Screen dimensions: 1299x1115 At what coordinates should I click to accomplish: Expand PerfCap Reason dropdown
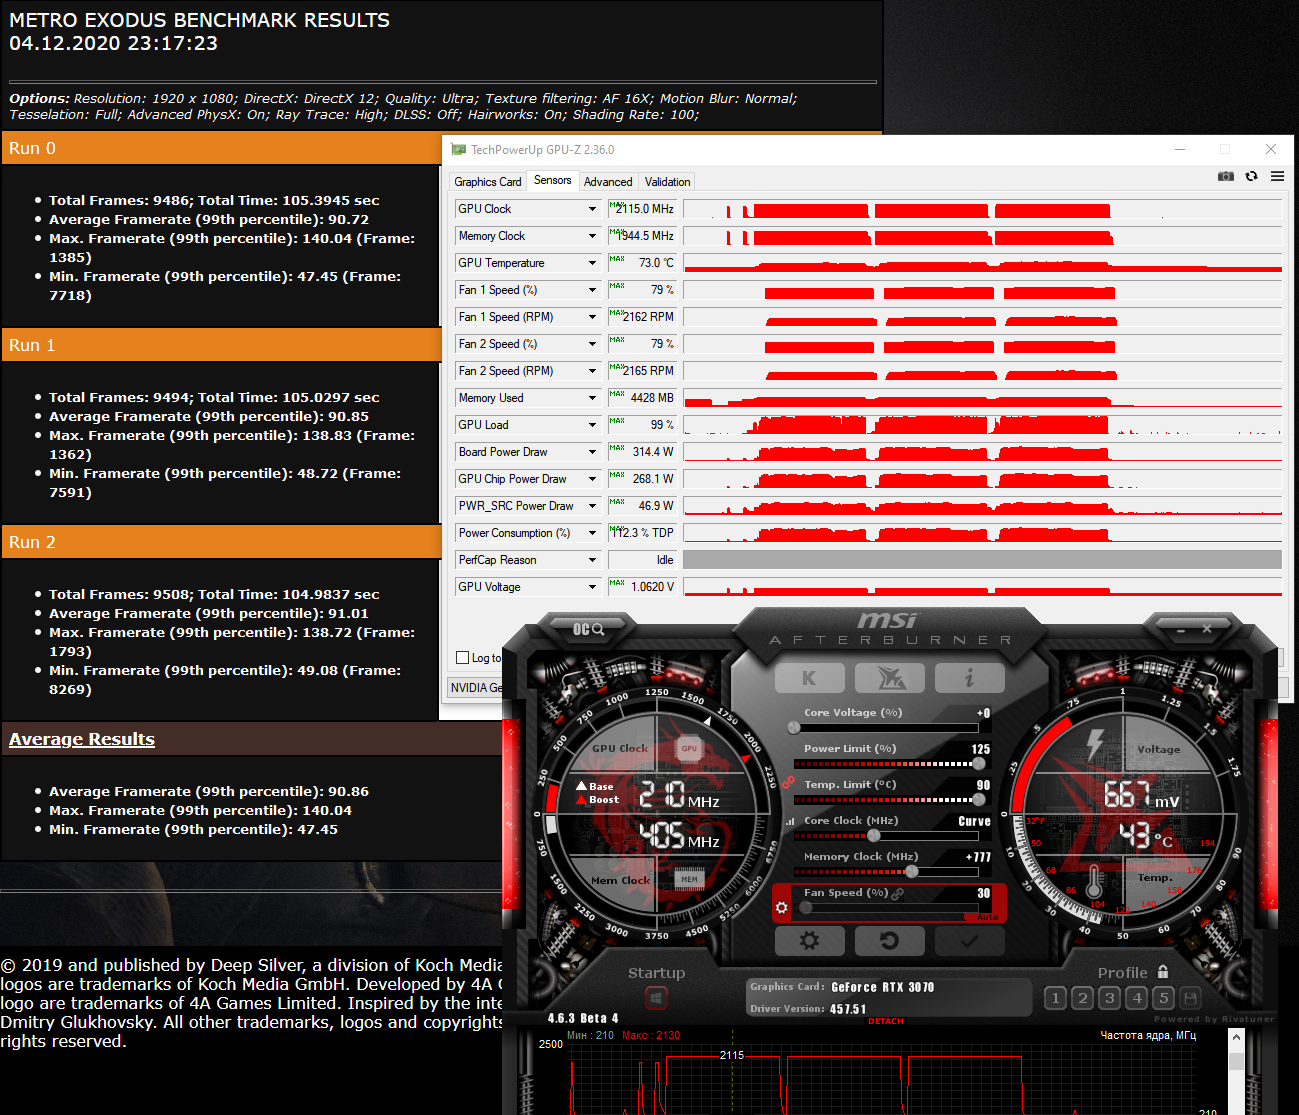[x=592, y=560]
